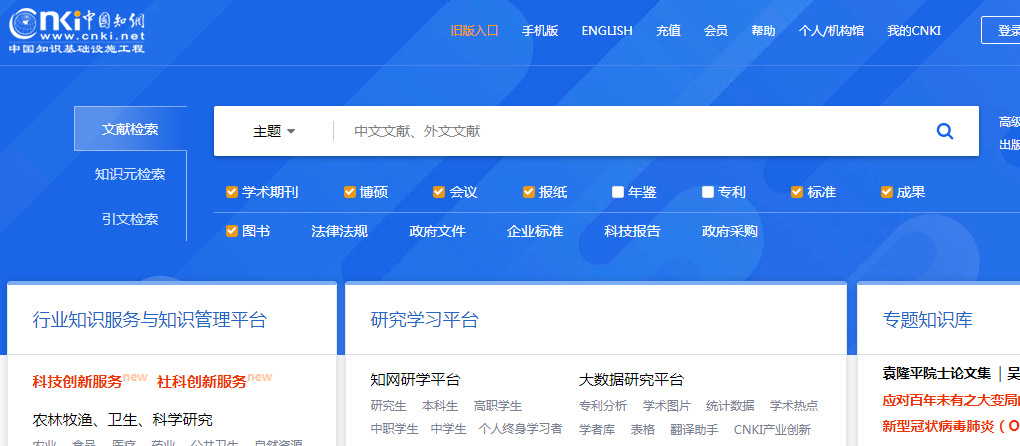1020x446 pixels.
Task: Open 科技报告 database link
Action: click(x=632, y=231)
